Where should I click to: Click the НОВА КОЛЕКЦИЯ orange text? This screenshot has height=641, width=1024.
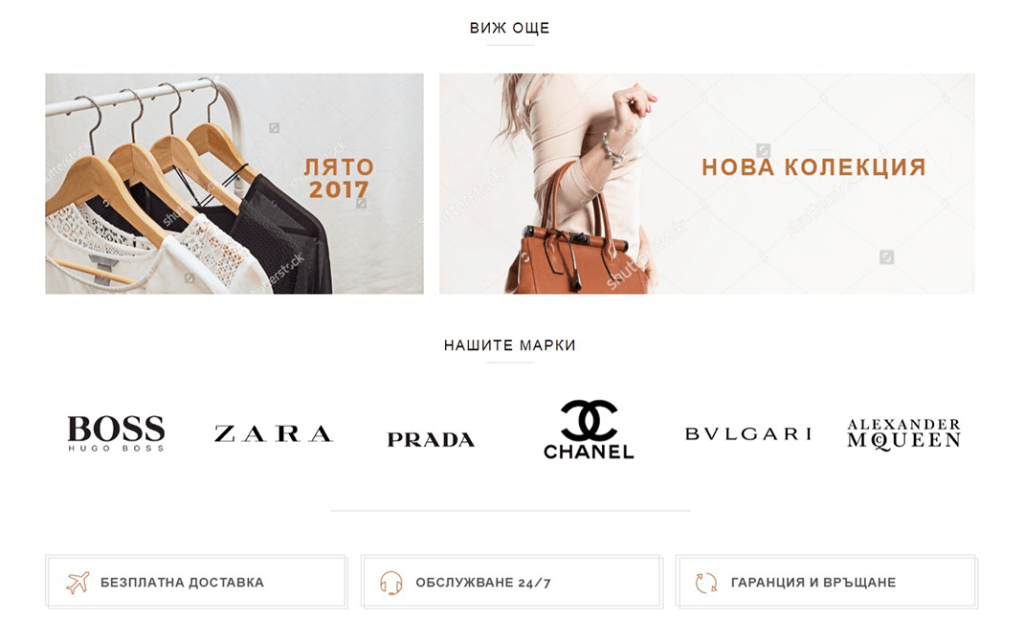tap(814, 167)
